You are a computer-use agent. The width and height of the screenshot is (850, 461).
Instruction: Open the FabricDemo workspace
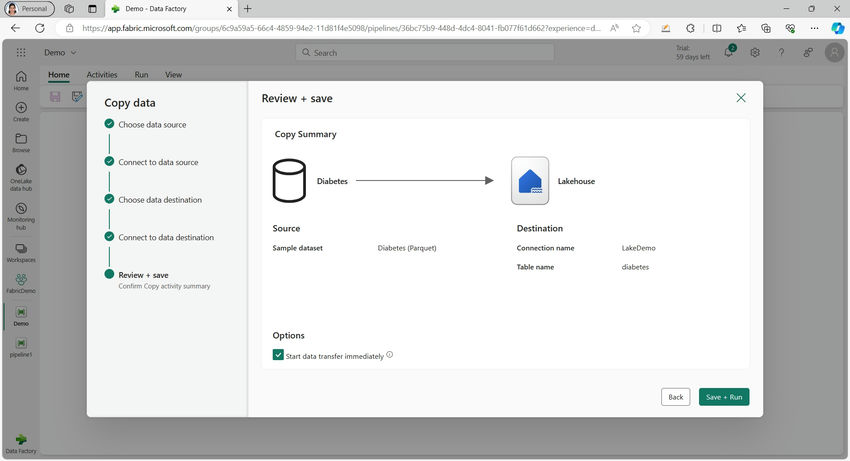coord(21,280)
